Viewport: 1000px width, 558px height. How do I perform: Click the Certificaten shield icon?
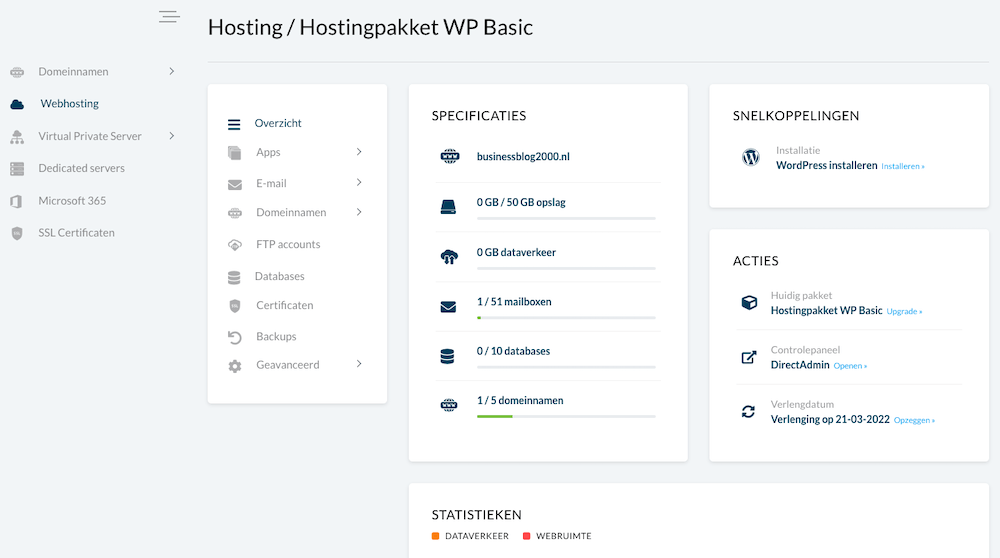(x=235, y=306)
